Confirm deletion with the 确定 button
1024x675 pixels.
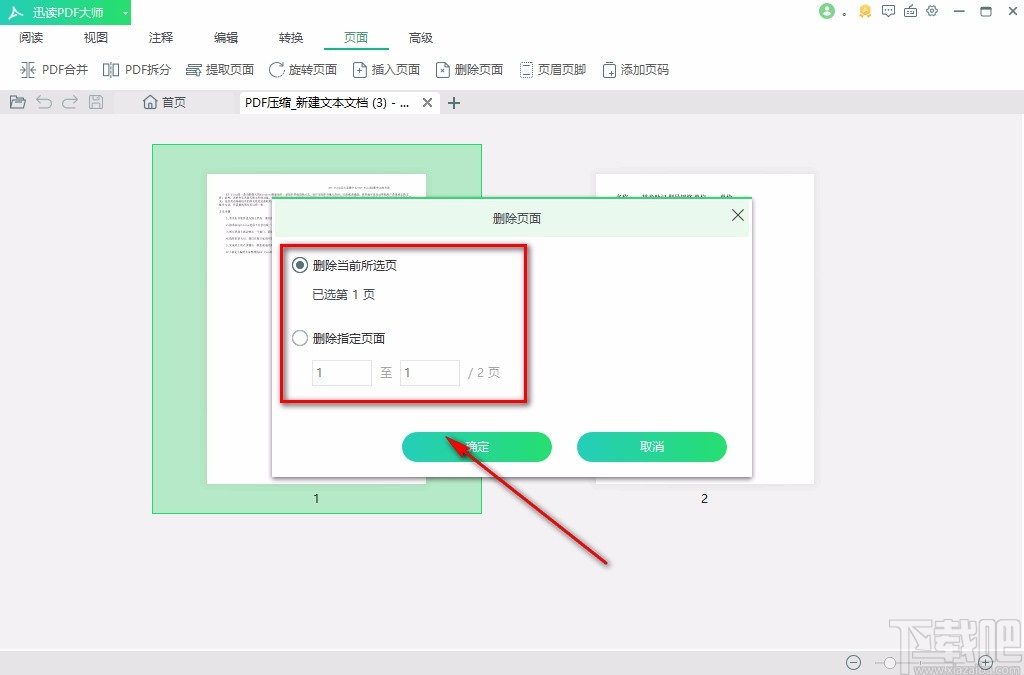click(x=477, y=447)
